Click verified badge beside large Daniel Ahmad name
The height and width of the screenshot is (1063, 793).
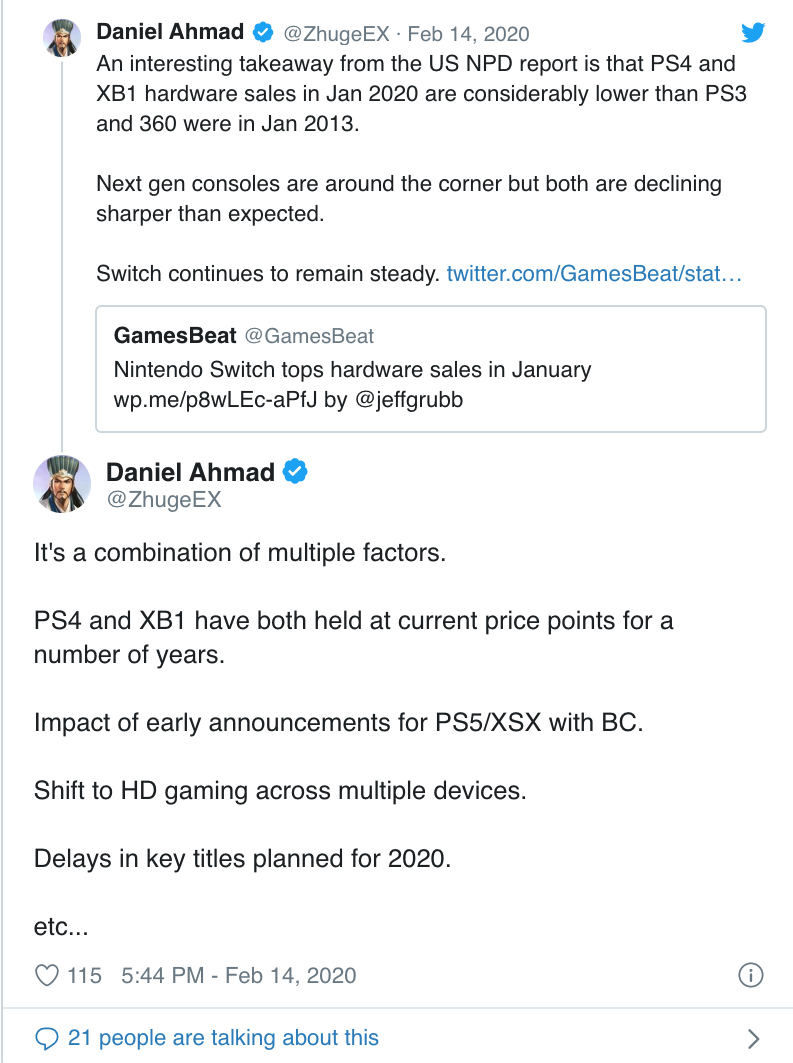pos(294,471)
